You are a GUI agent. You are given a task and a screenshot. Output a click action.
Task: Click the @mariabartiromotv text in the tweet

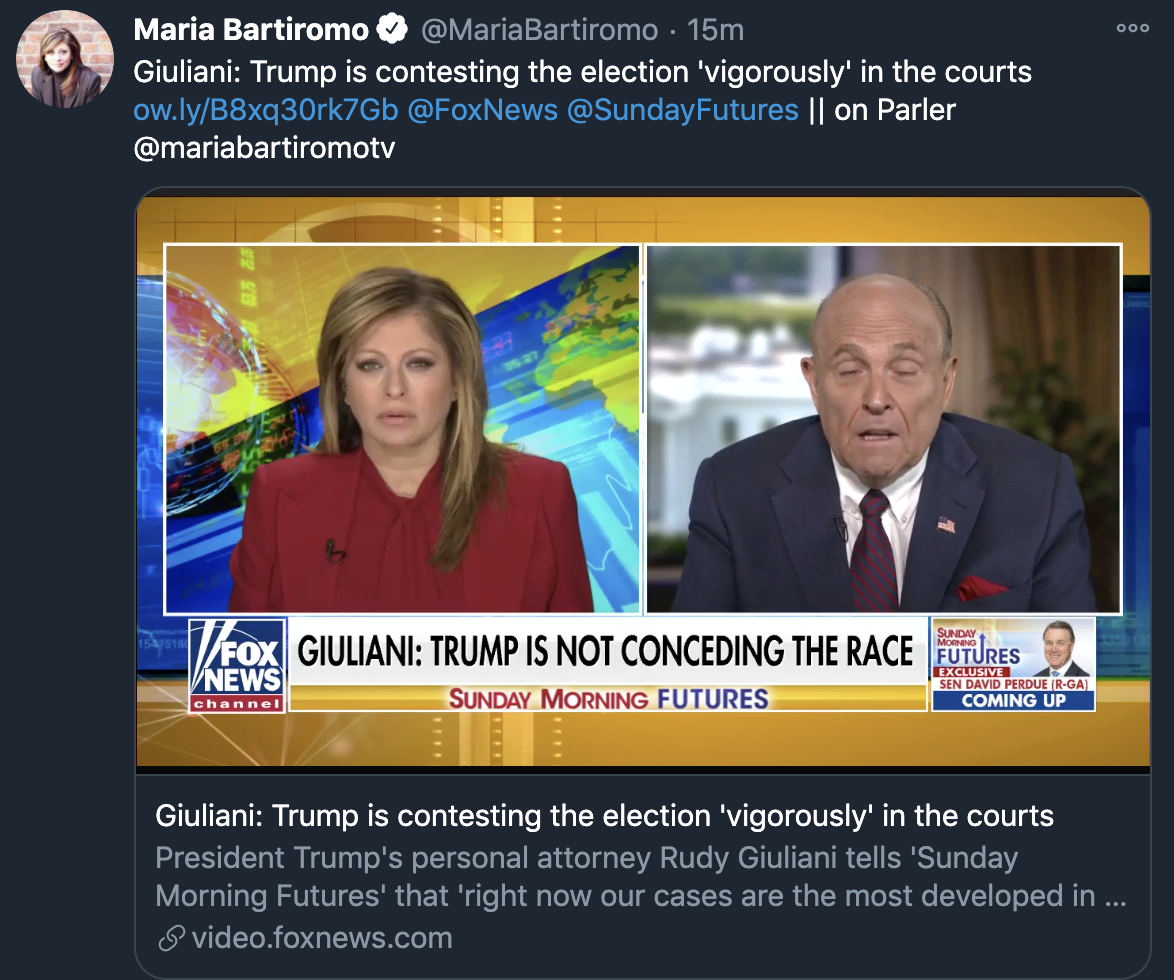[x=264, y=147]
